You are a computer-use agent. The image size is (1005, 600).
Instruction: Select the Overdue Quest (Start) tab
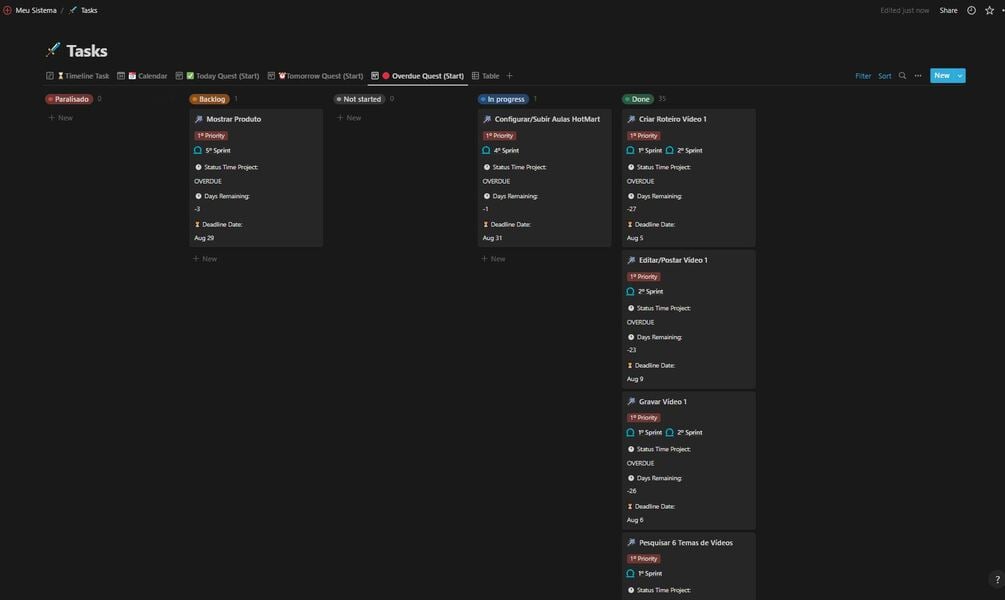tap(418, 76)
